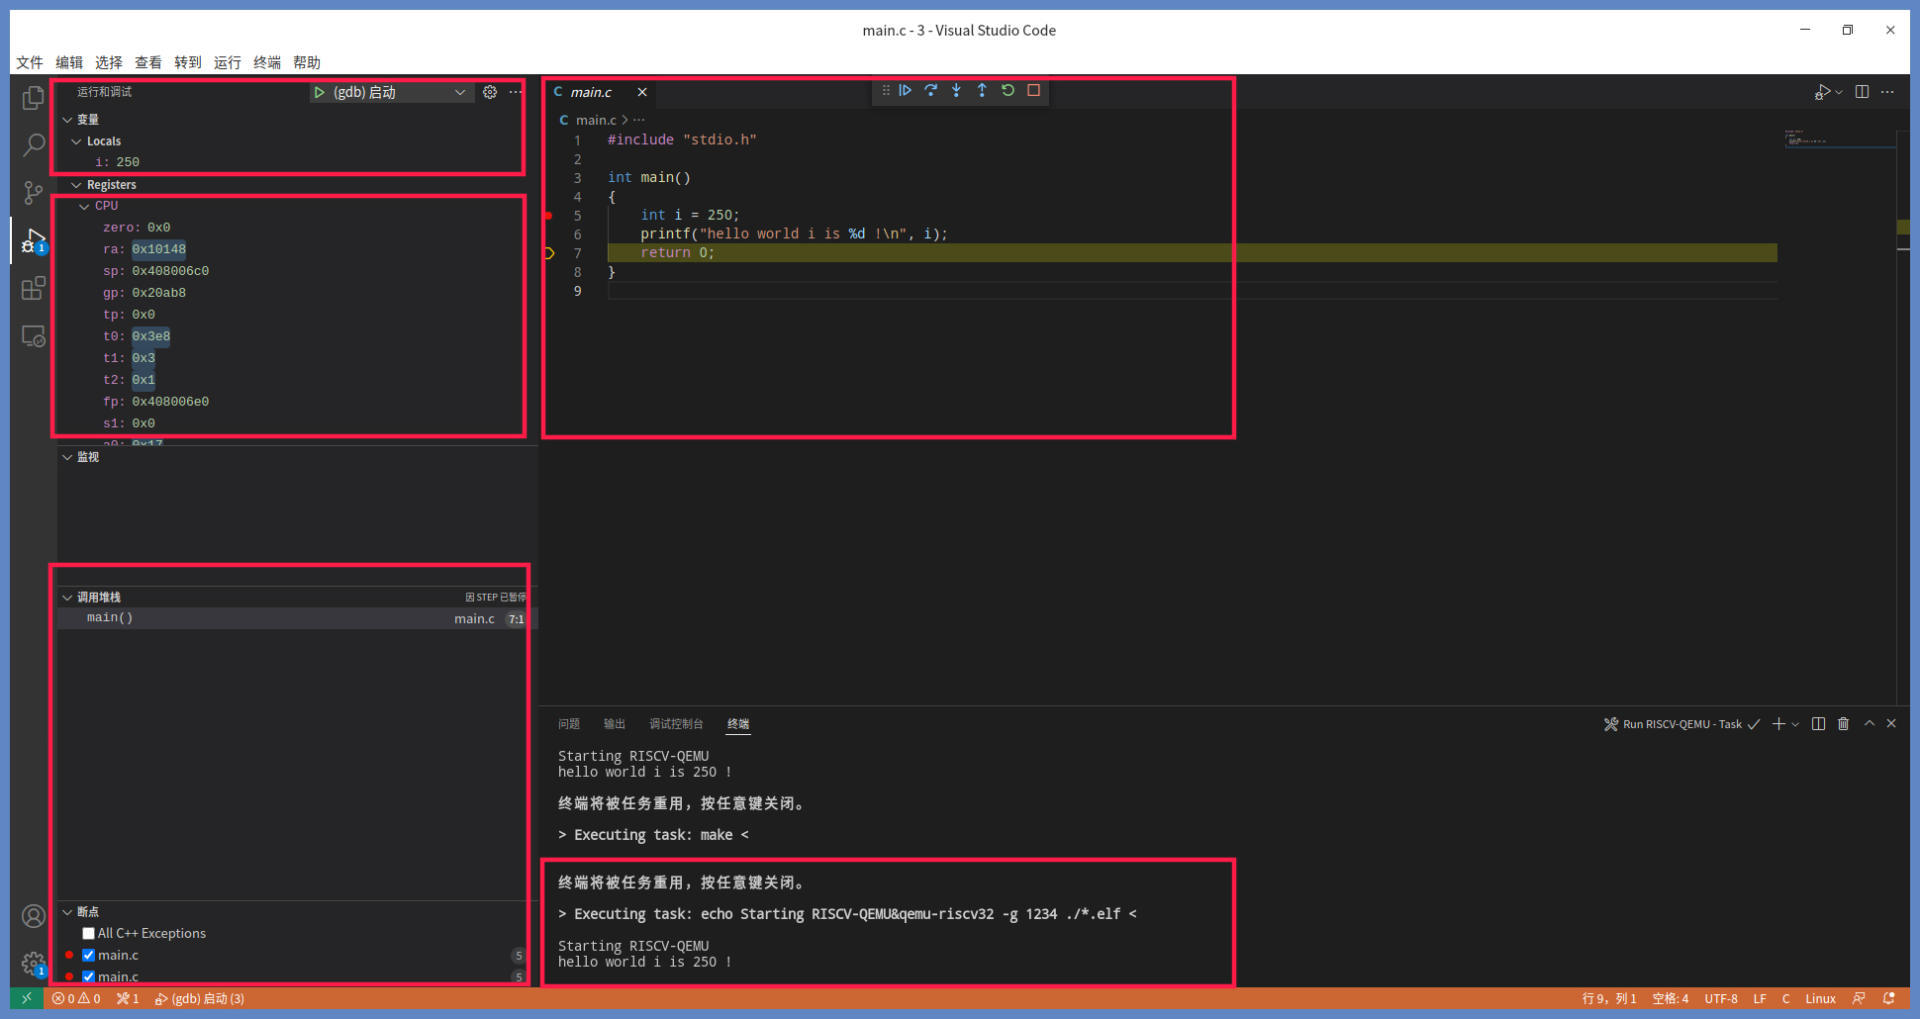Toggle breakpoint dot on line 5

tap(548, 215)
